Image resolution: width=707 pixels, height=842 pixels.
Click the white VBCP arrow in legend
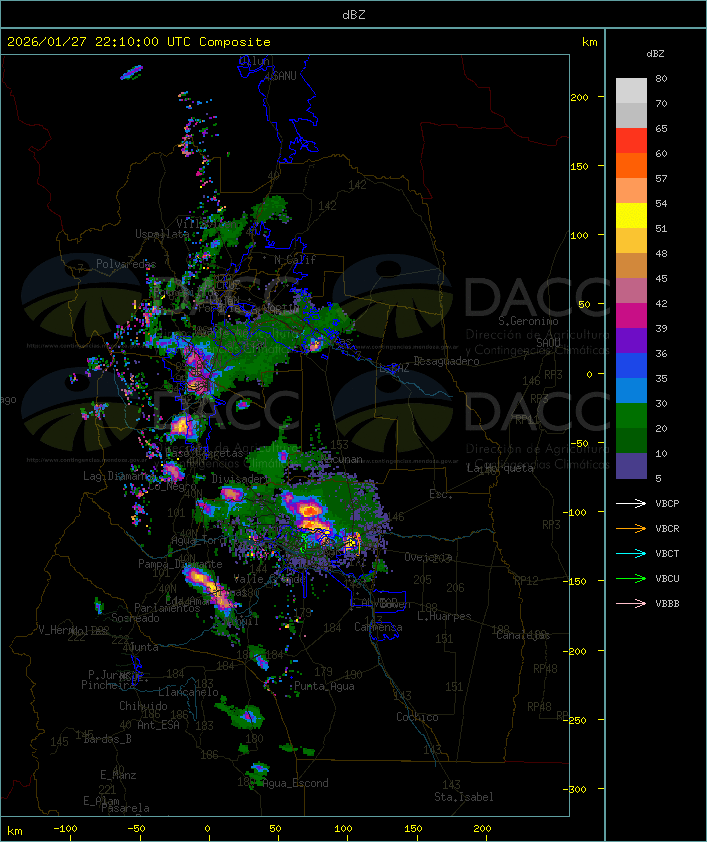(x=631, y=504)
